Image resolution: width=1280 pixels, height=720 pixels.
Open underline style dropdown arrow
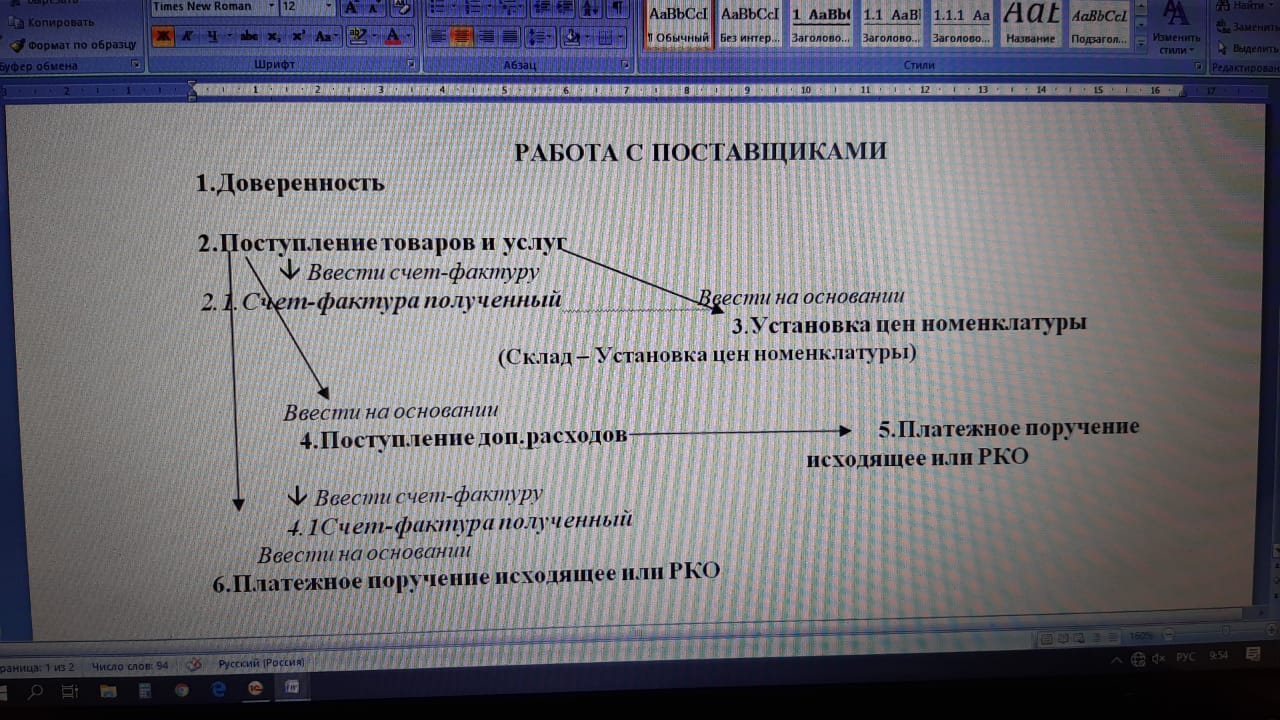coord(229,37)
